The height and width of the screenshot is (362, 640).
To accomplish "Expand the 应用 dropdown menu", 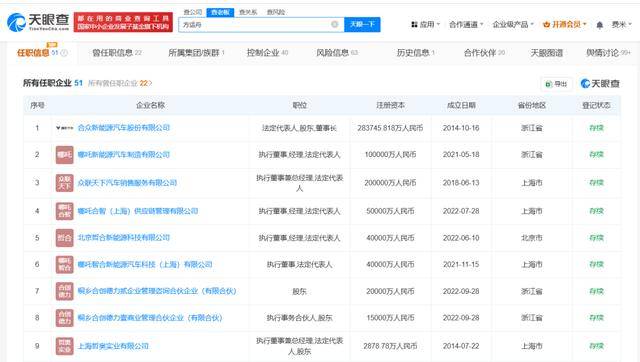I will click(425, 24).
